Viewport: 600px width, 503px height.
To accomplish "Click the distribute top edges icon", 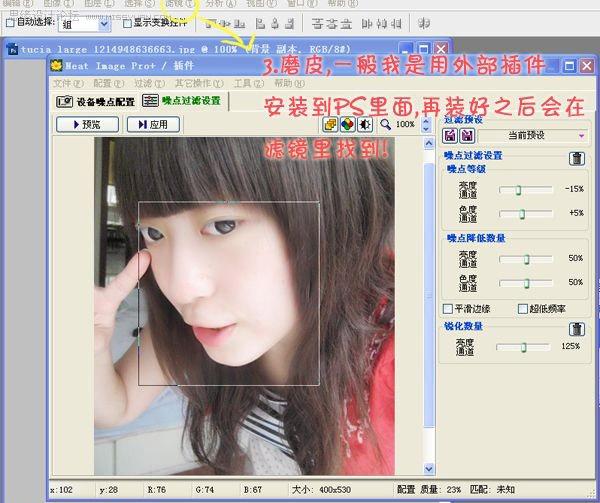I will (x=317, y=24).
